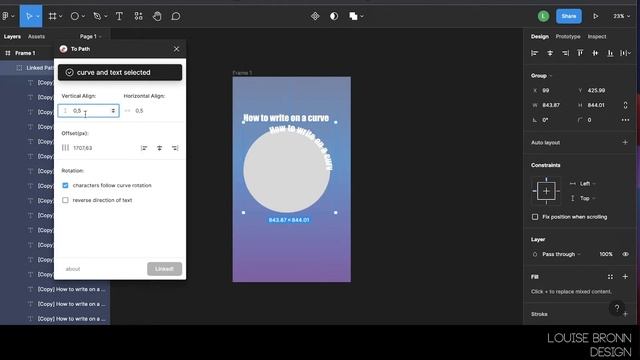Open the help question mark button
Image resolution: width=640 pixels, height=360 pixels.
(617, 308)
